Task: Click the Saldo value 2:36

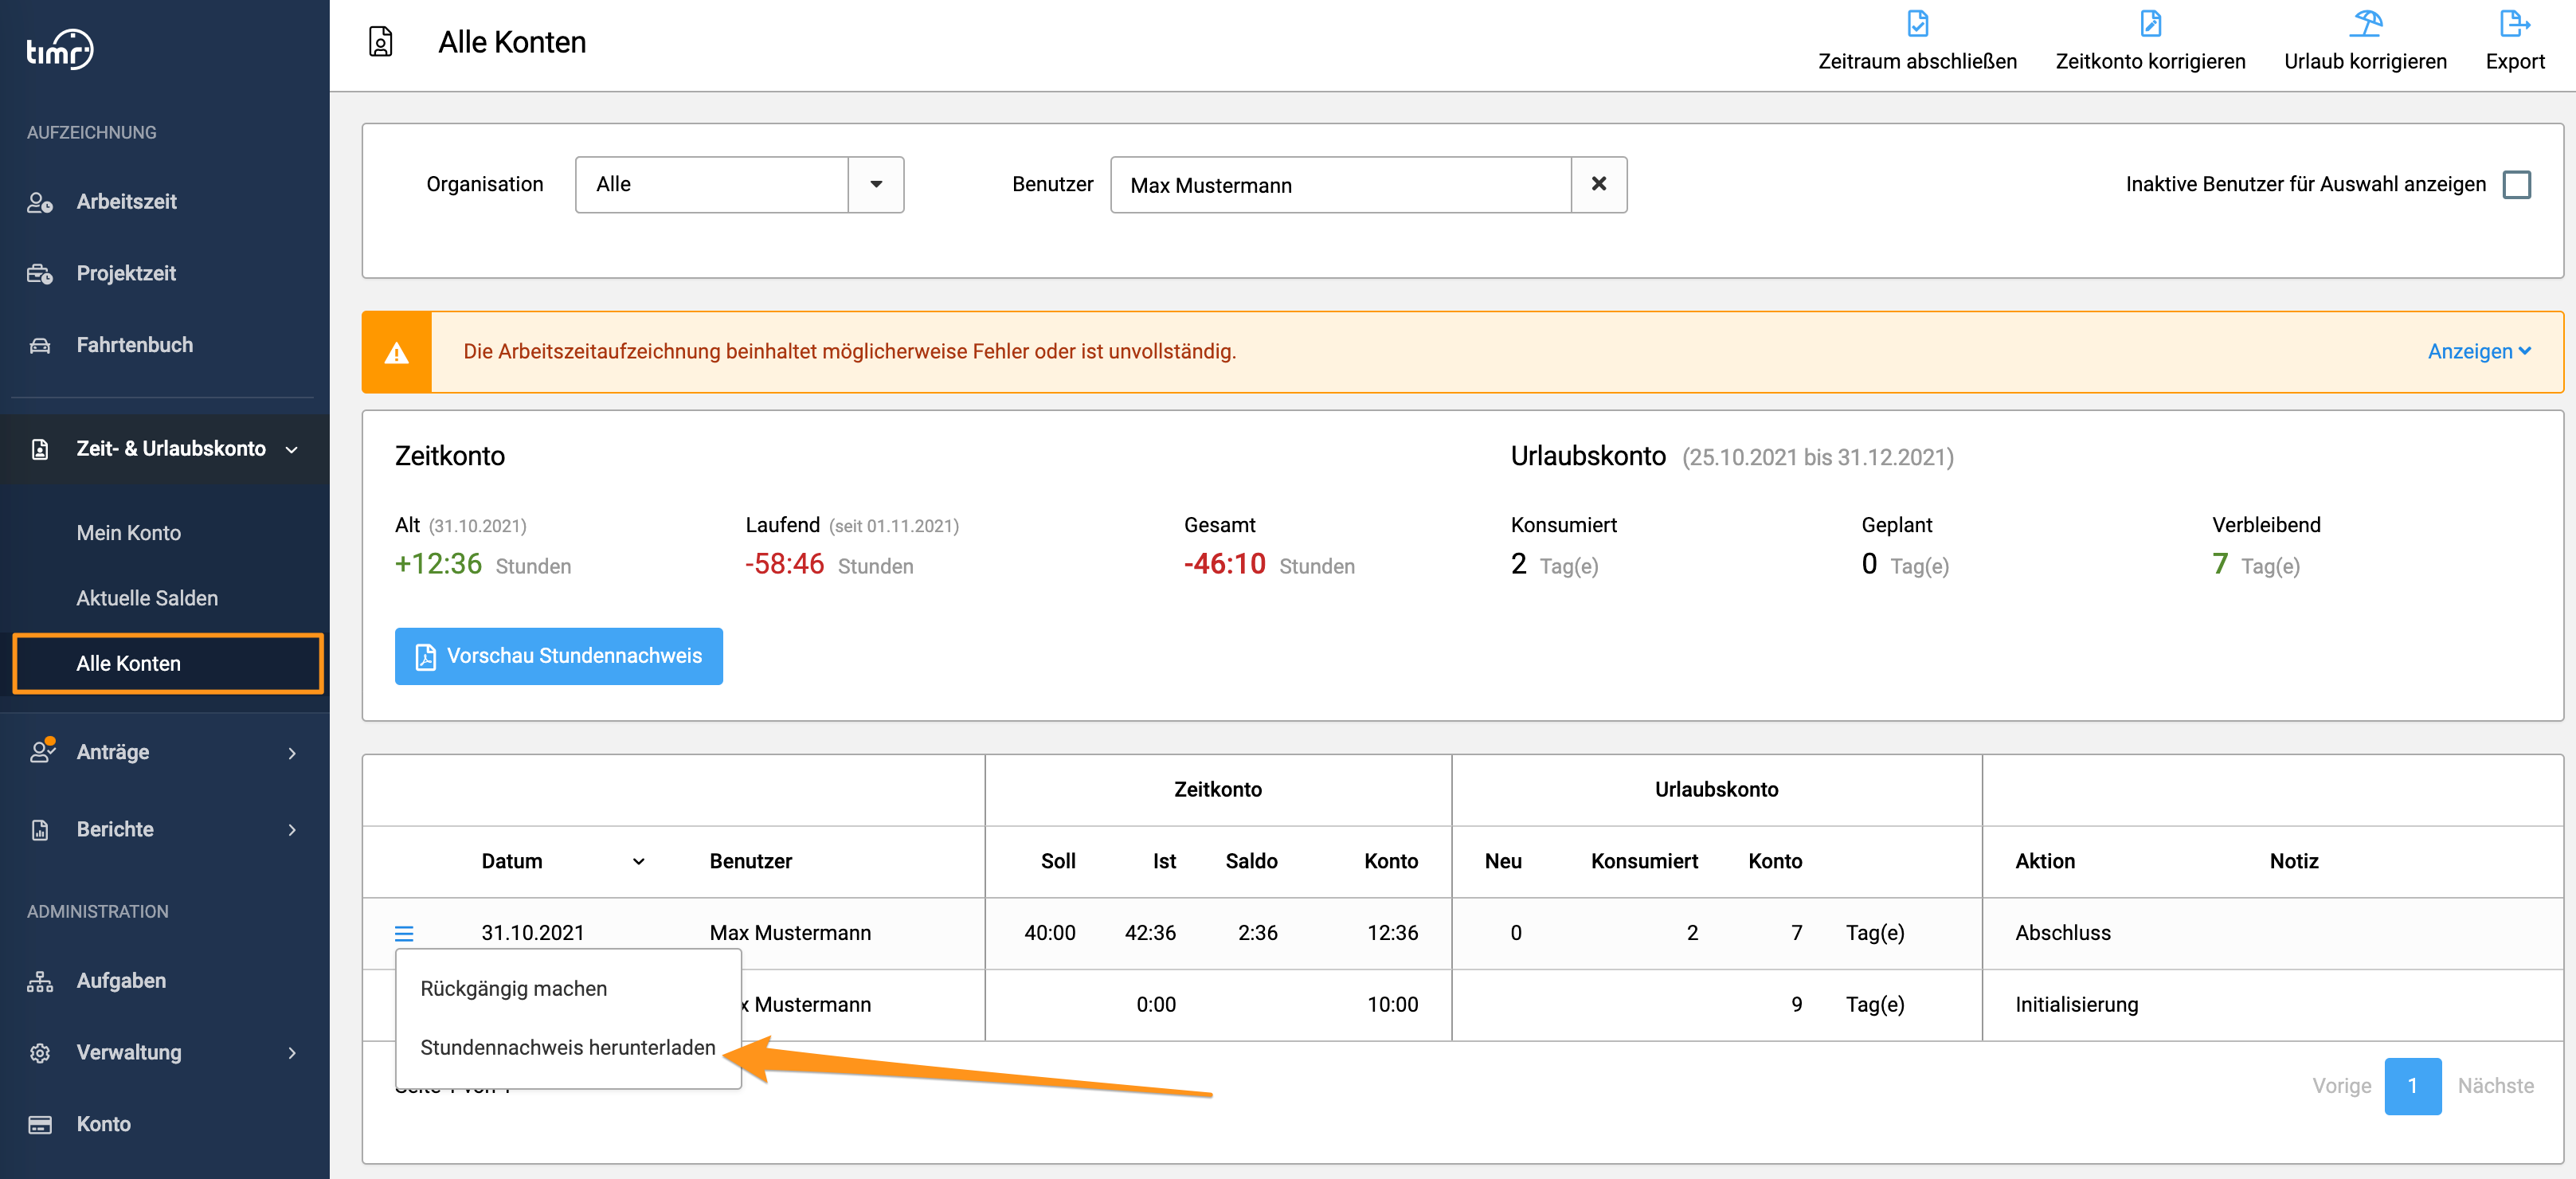Action: tap(1257, 932)
